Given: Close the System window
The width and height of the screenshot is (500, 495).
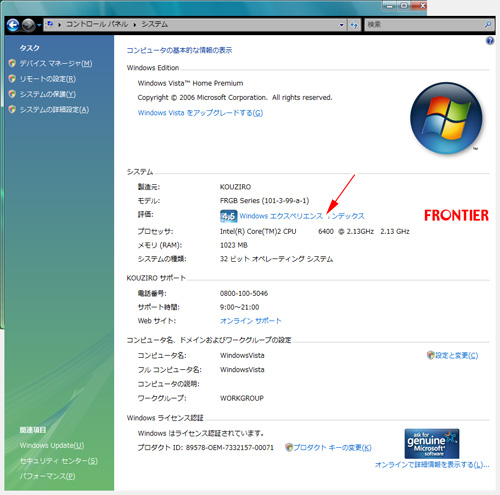Looking at the screenshot, I should click(x=419, y=6).
